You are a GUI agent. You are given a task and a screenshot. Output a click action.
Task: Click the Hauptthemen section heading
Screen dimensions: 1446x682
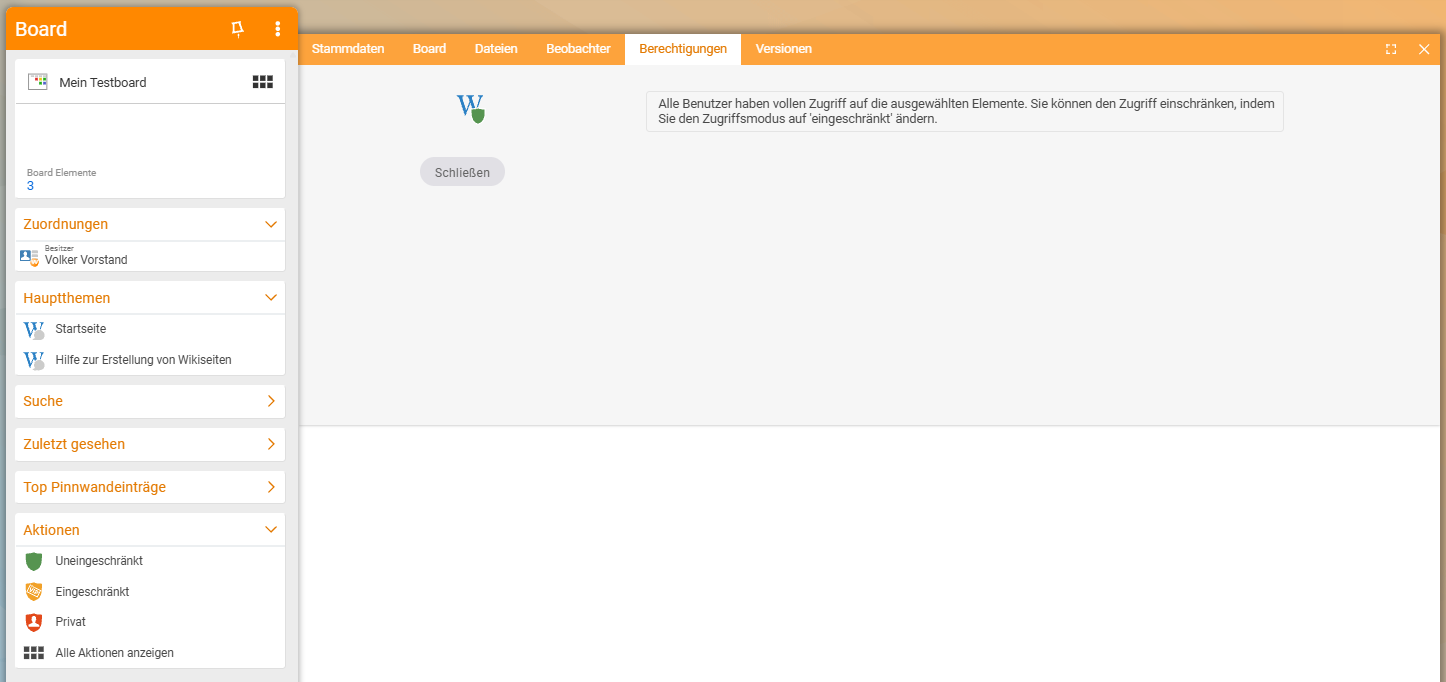tap(67, 298)
